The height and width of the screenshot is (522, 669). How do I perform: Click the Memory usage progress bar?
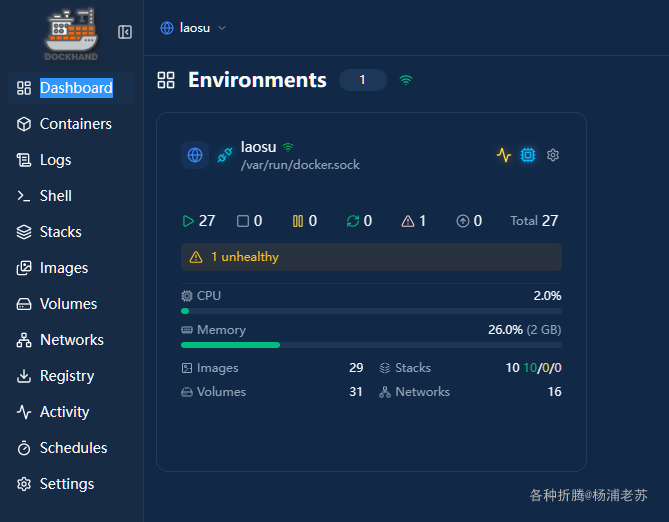click(371, 345)
